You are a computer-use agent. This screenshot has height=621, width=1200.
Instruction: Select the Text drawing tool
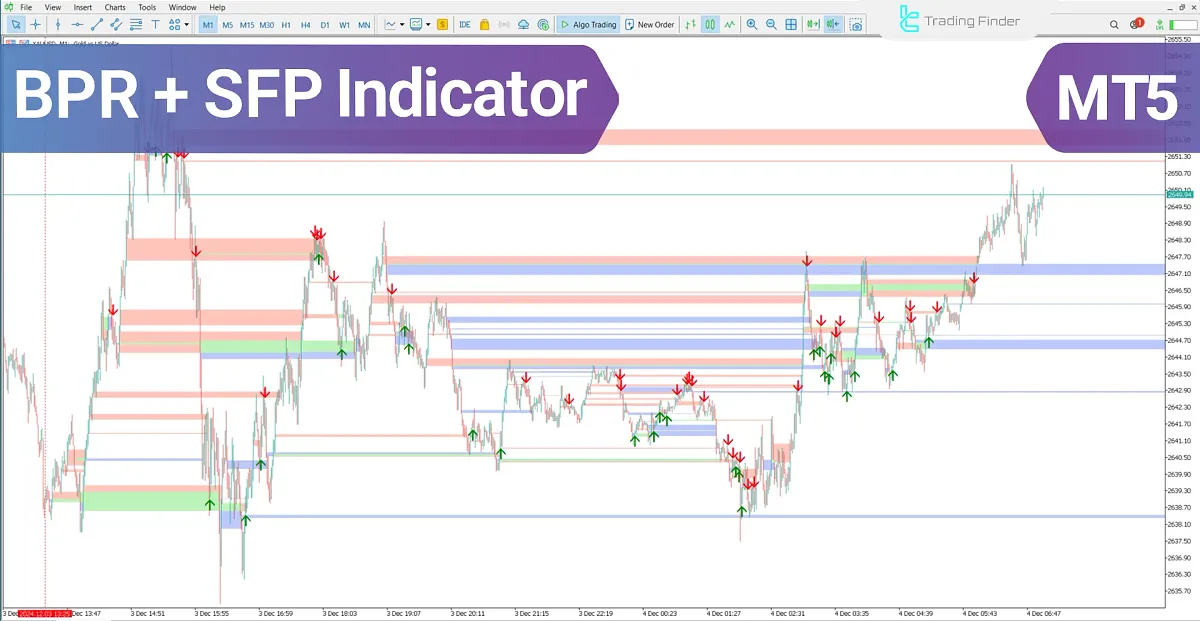coord(154,24)
